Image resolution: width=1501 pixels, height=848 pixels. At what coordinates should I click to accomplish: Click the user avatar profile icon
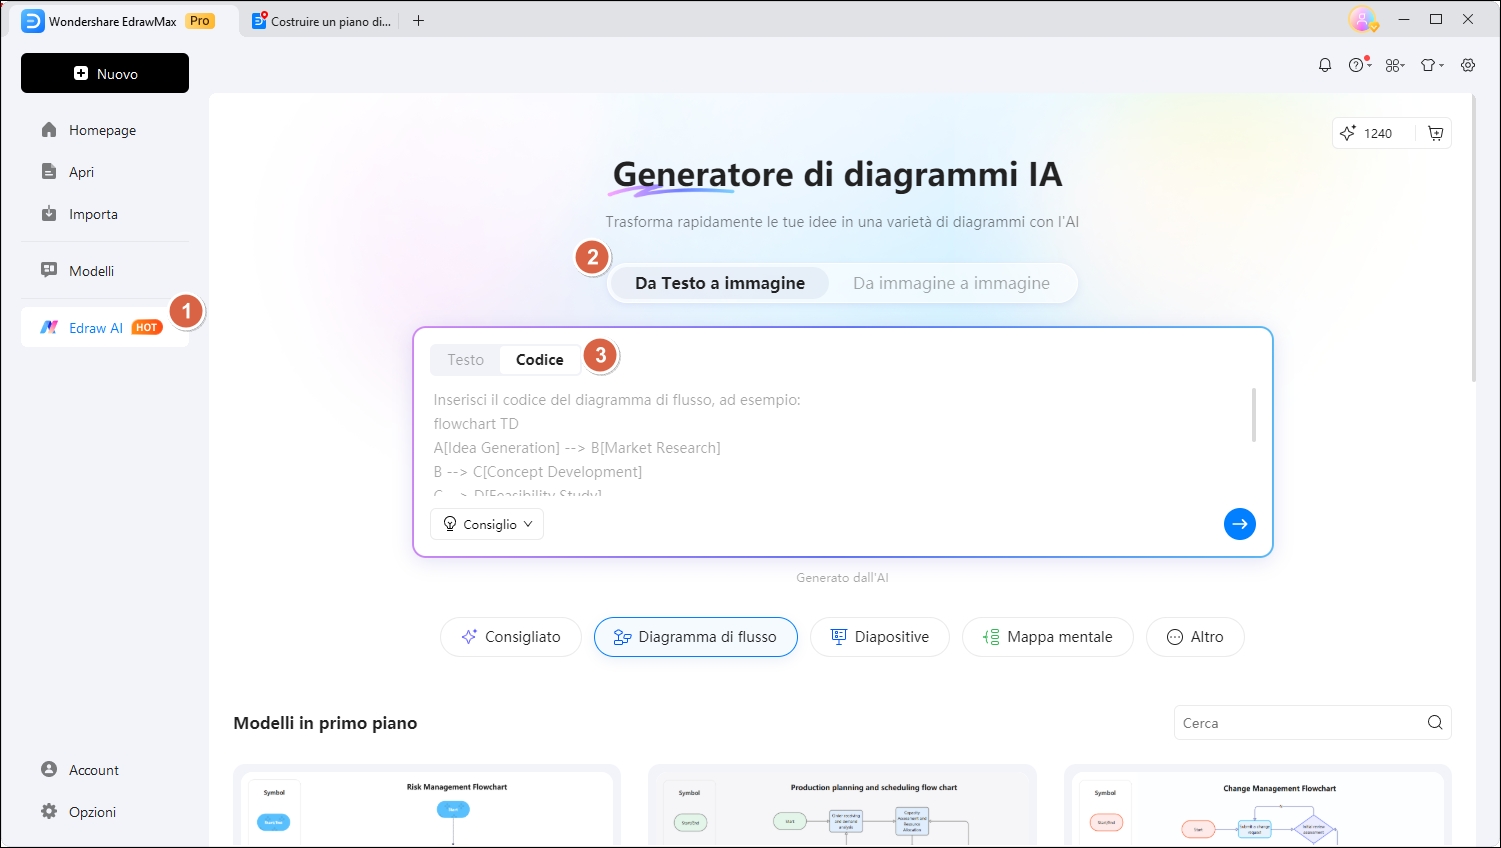[x=1361, y=19]
